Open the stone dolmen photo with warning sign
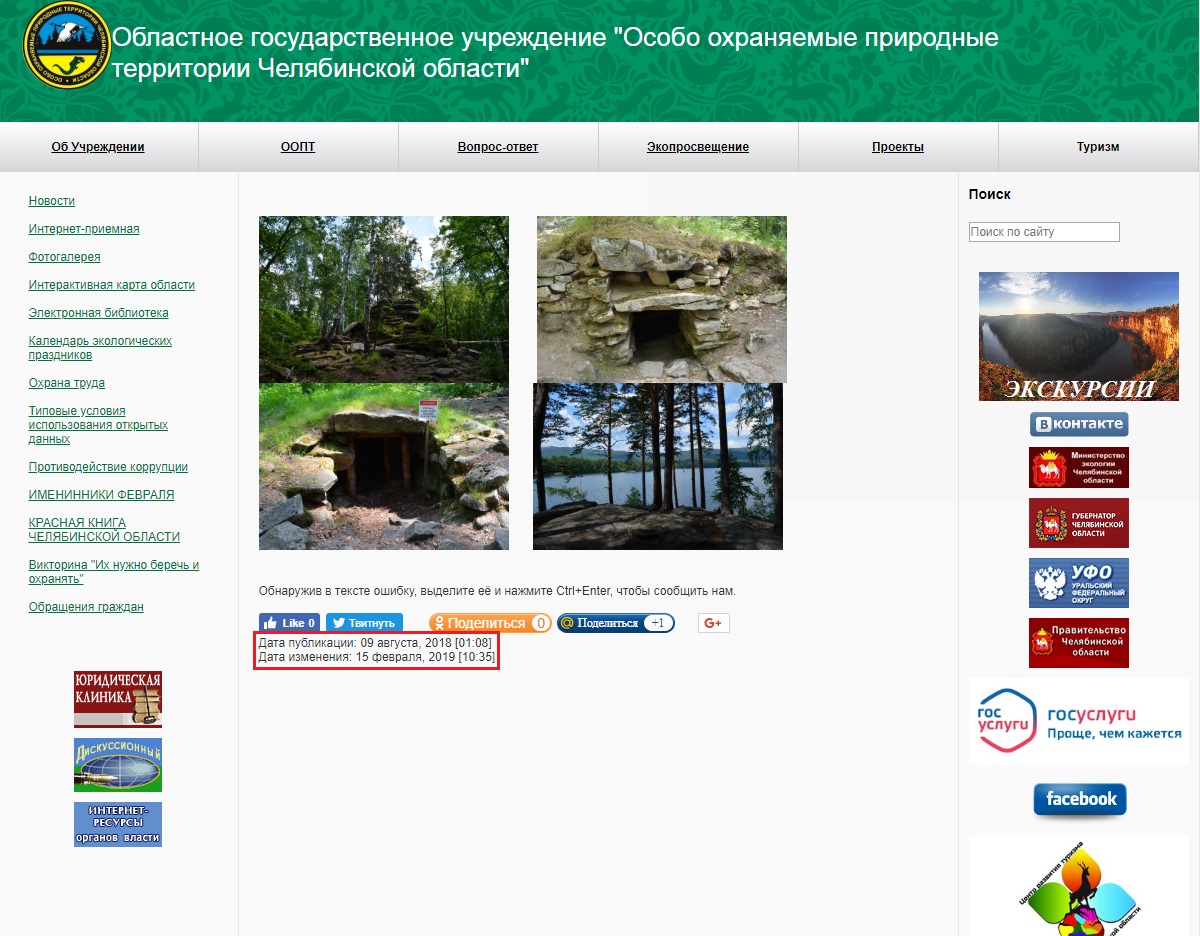 383,467
